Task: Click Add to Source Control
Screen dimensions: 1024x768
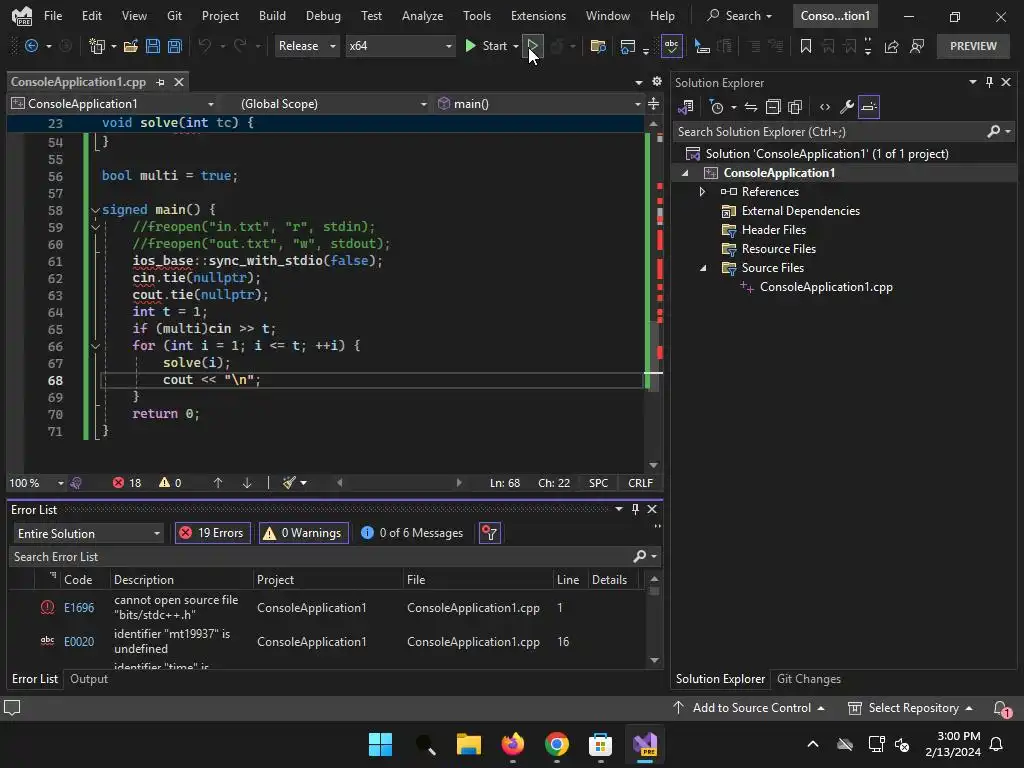Action: click(748, 708)
